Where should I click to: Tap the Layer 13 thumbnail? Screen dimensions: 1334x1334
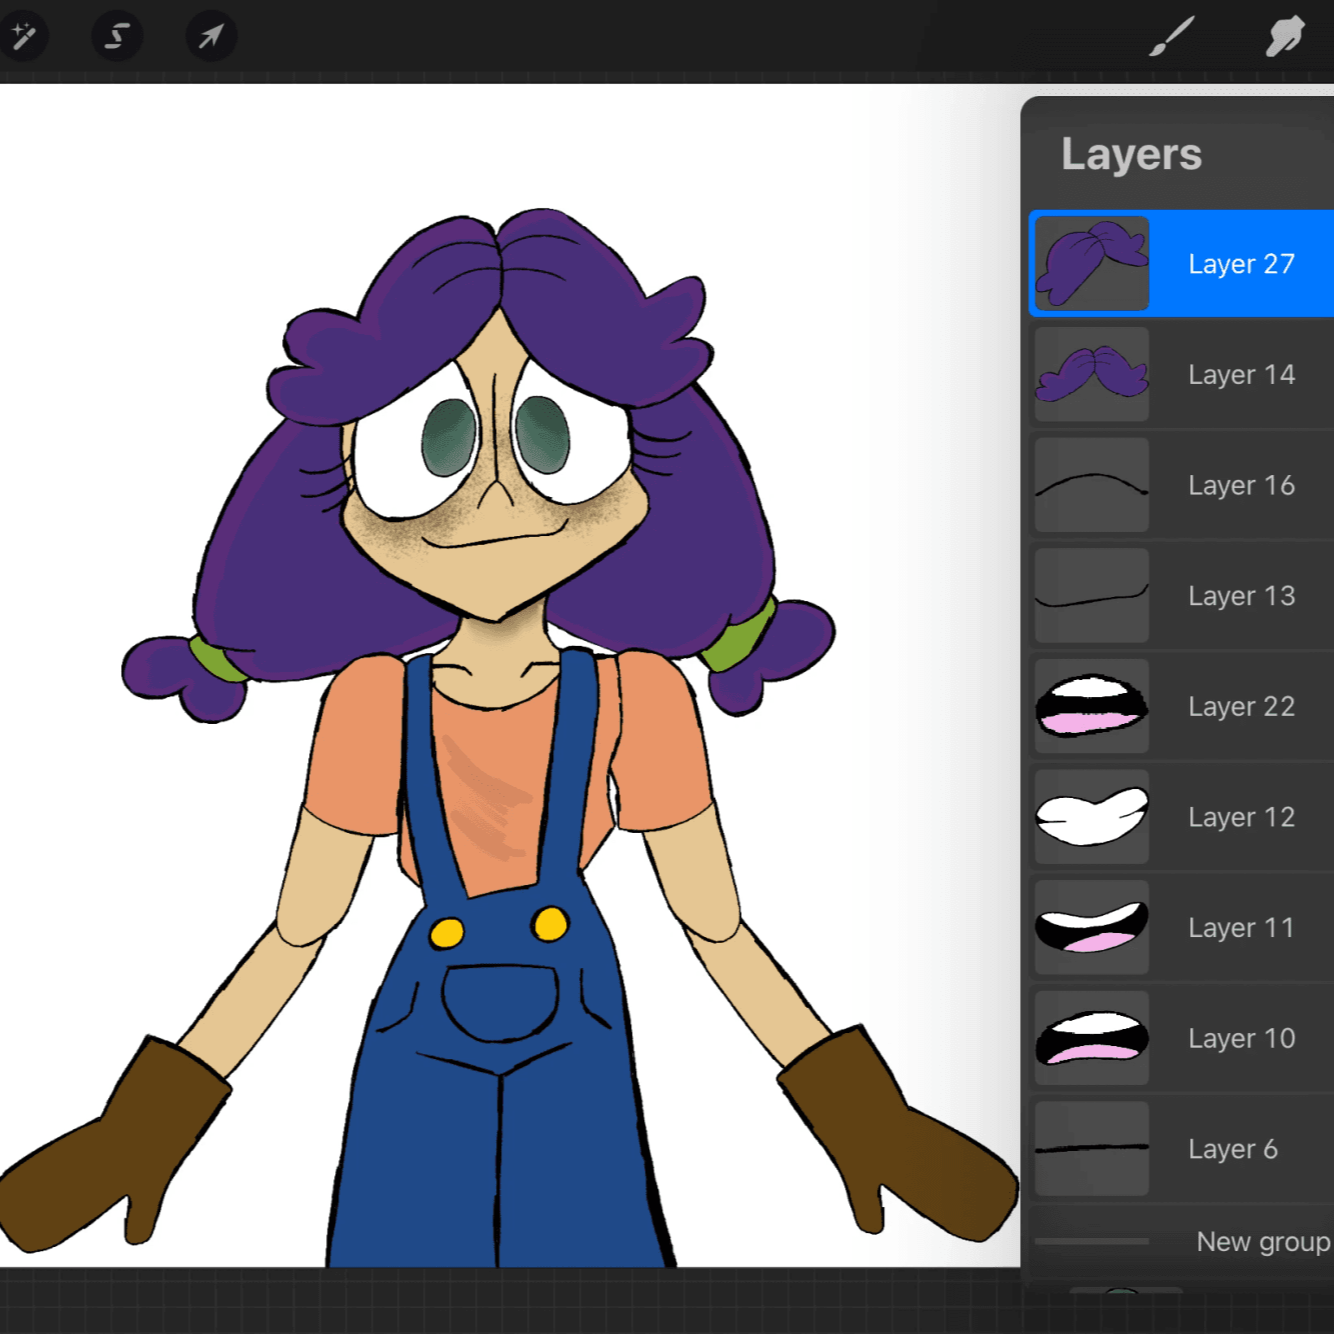click(x=1092, y=595)
